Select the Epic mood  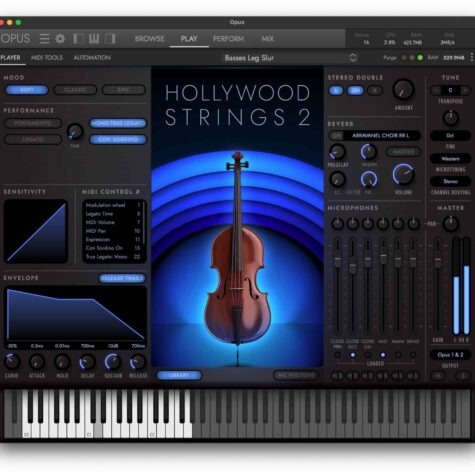click(124, 90)
